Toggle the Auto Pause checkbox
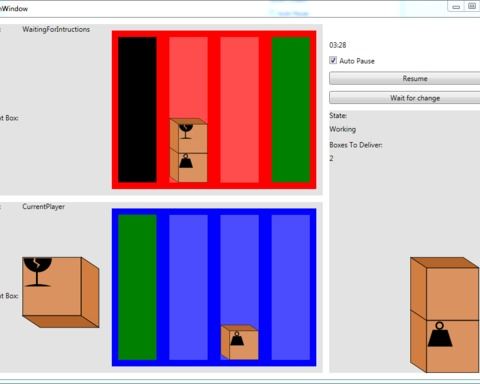 tap(333, 60)
